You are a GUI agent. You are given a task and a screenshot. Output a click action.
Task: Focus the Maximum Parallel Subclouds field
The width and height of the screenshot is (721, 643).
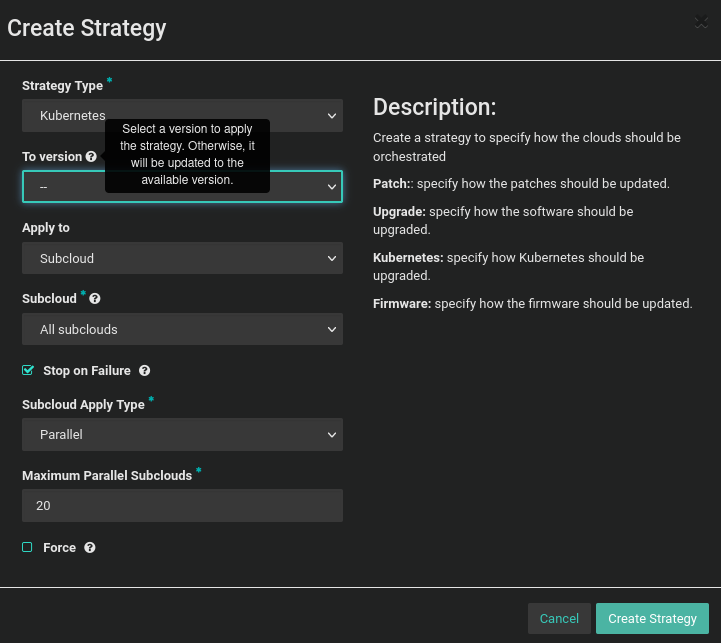pyautogui.click(x=182, y=506)
